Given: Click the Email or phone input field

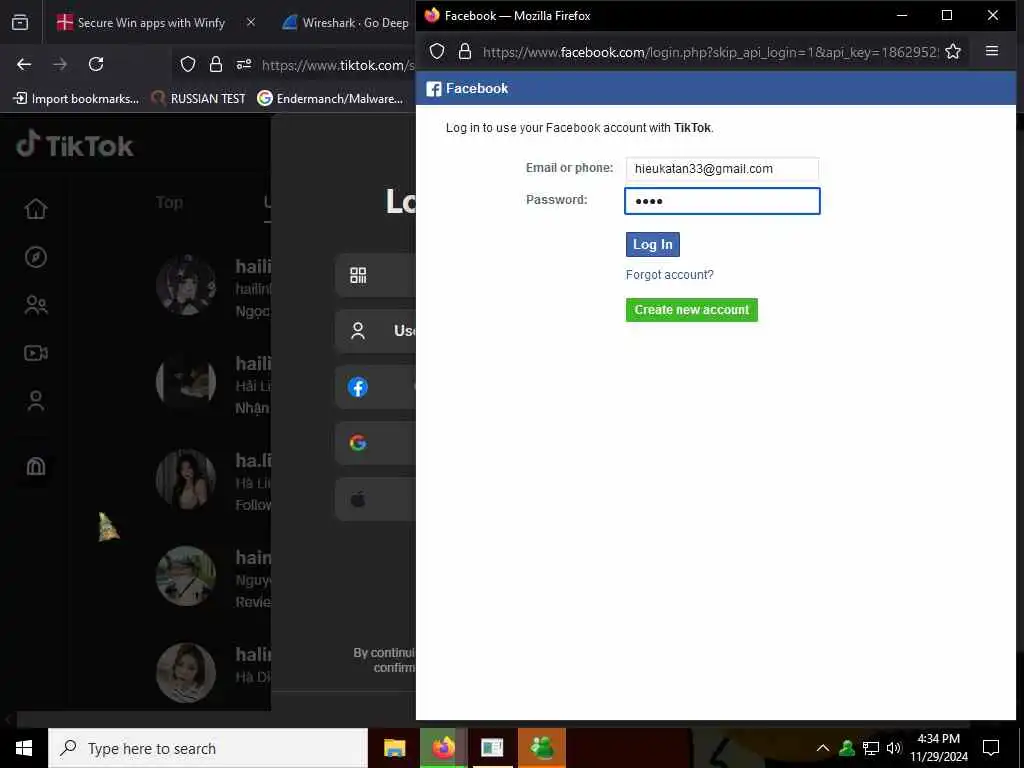Looking at the screenshot, I should tap(722, 168).
